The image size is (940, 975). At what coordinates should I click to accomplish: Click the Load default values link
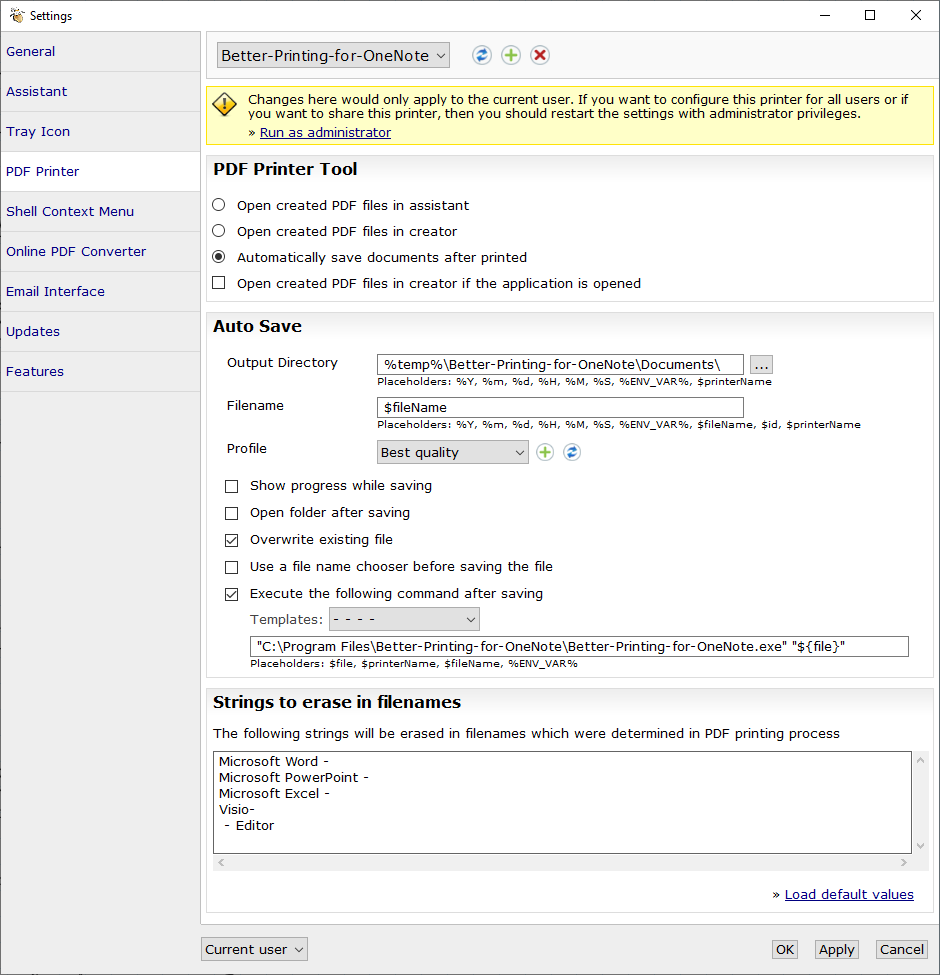click(848, 894)
